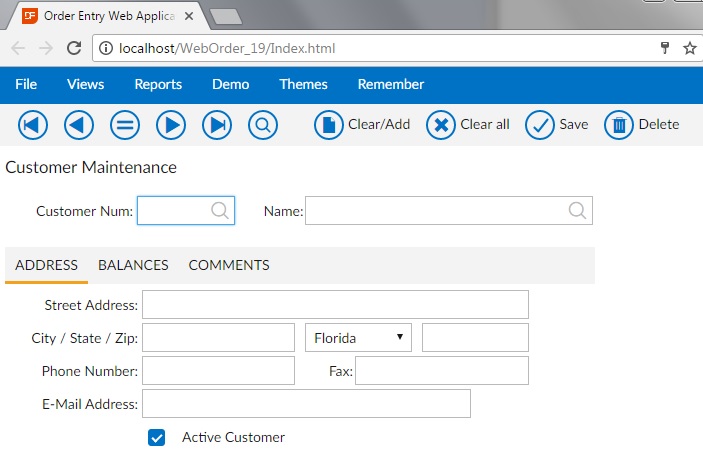The image size is (703, 453).
Task: Click into the E-Mail Address field
Action: point(307,404)
